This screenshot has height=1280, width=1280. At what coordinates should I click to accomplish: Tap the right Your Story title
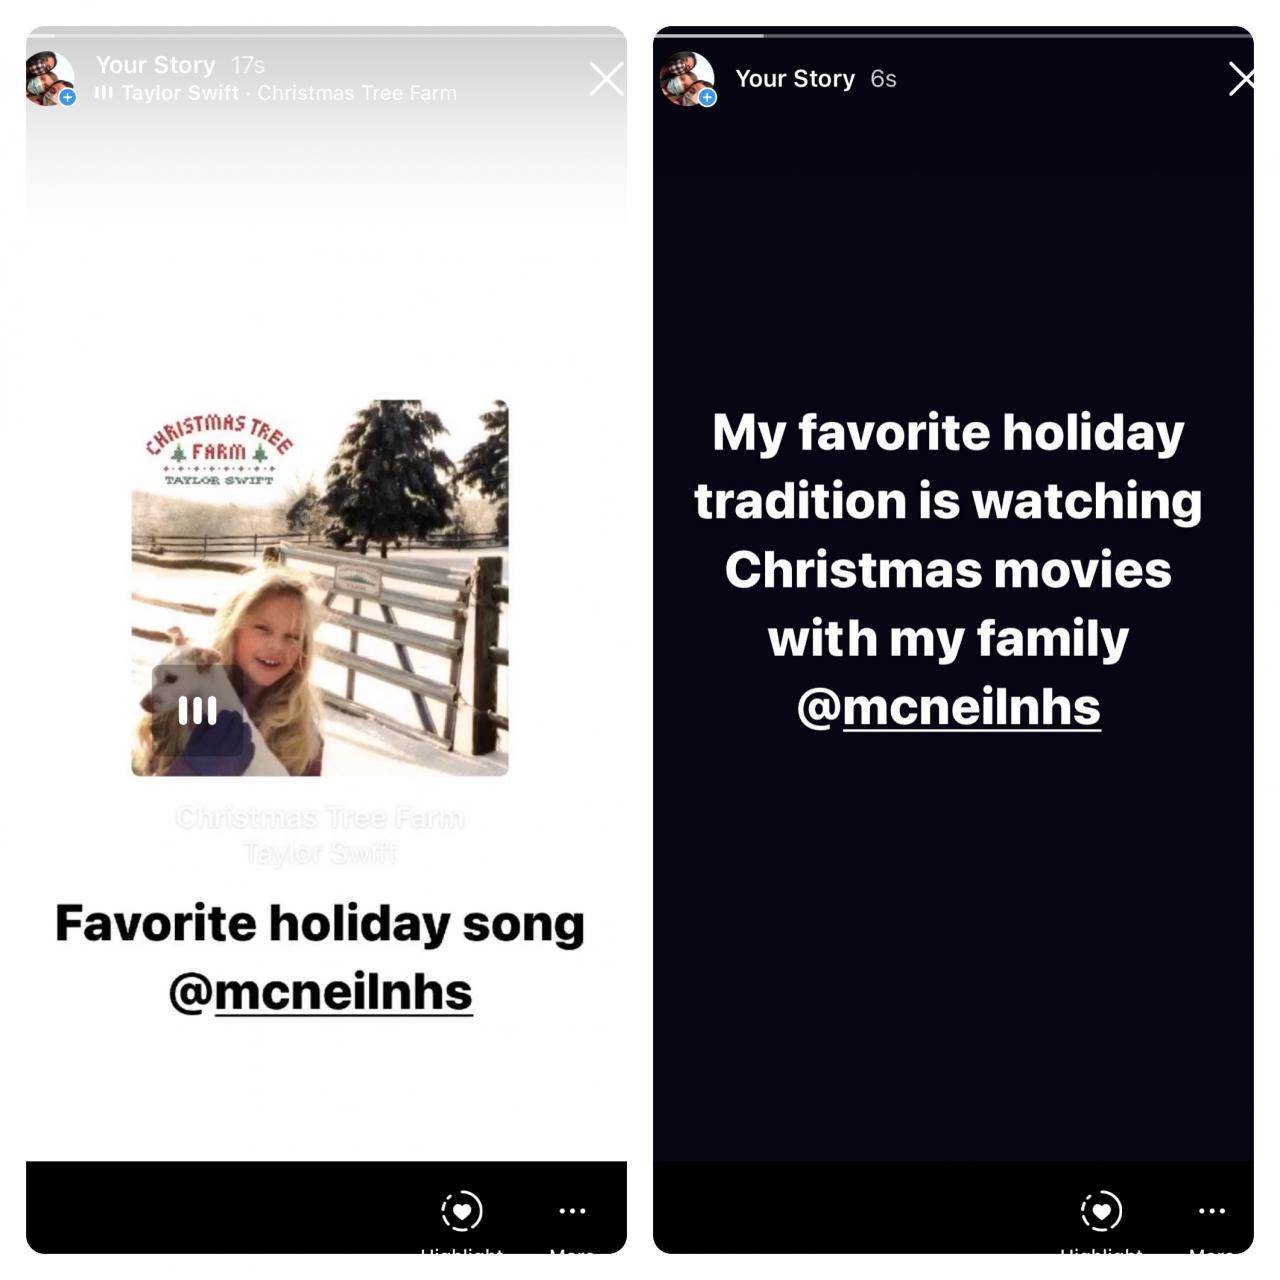(x=795, y=78)
